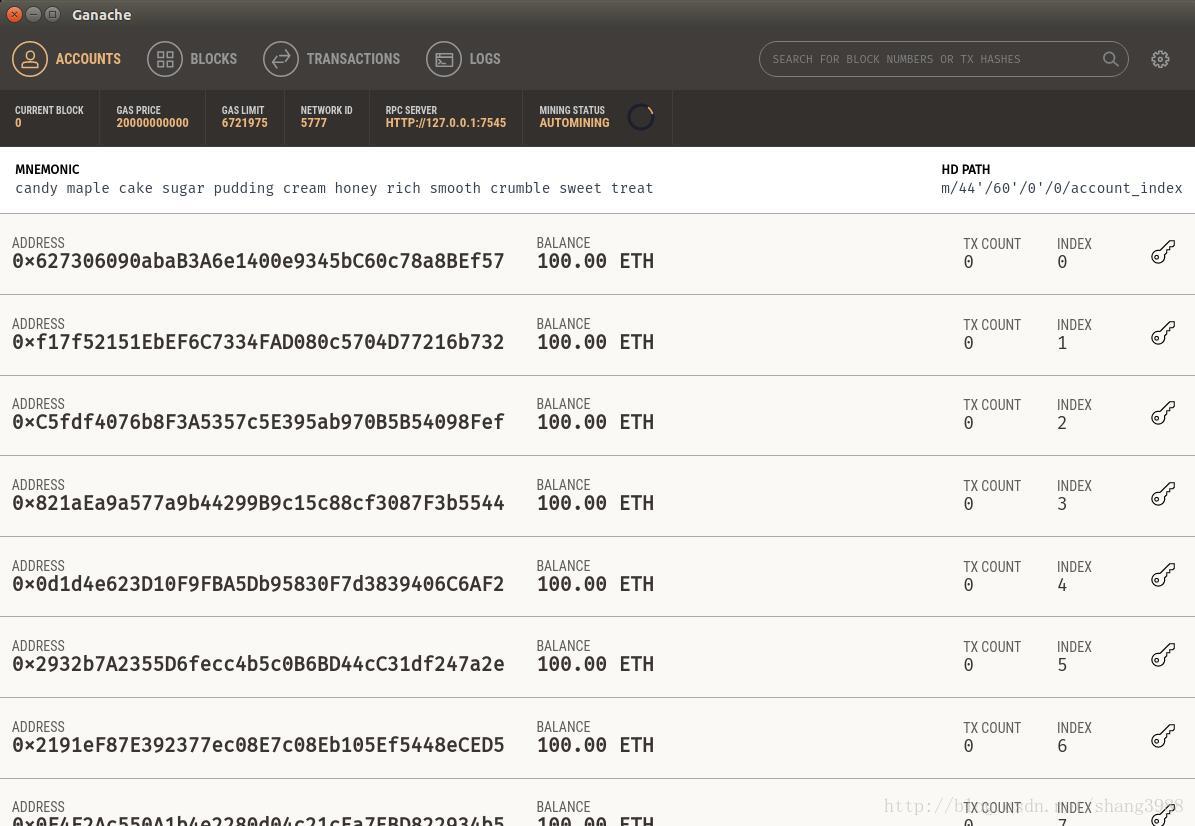
Task: Click the mining status spinner icon
Action: 641,117
